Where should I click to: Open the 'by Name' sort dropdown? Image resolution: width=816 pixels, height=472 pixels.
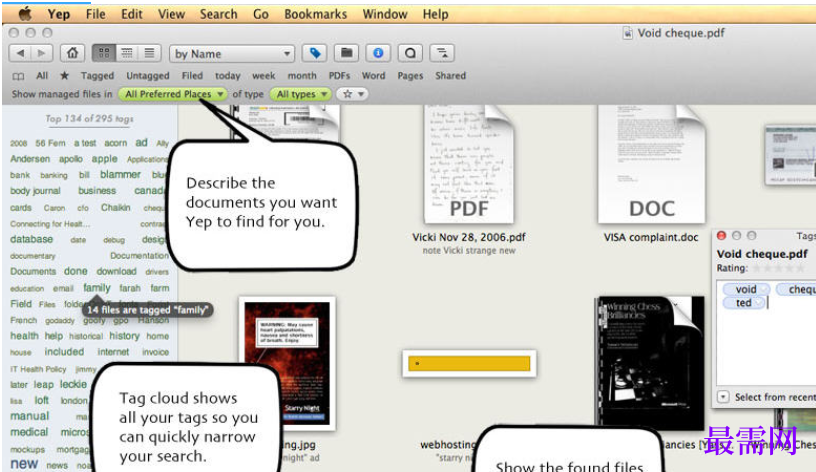coord(232,54)
